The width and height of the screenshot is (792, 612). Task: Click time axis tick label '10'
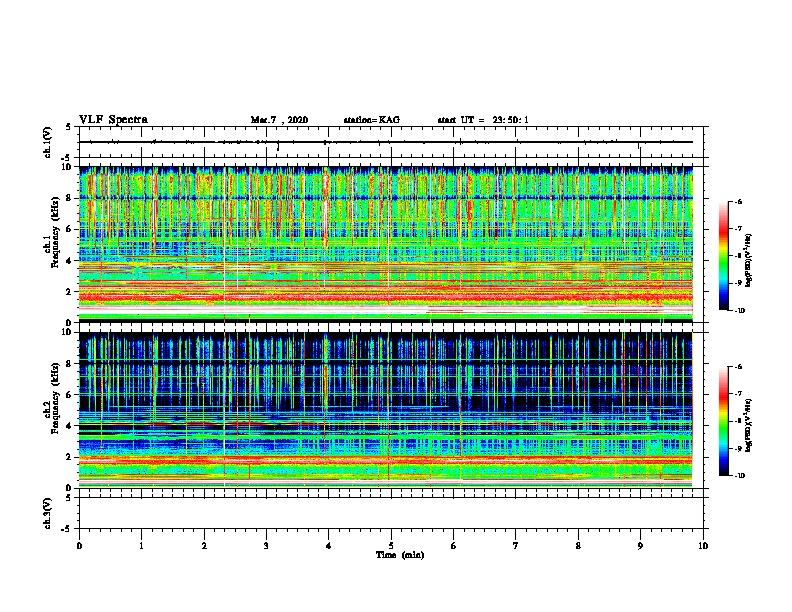[703, 546]
